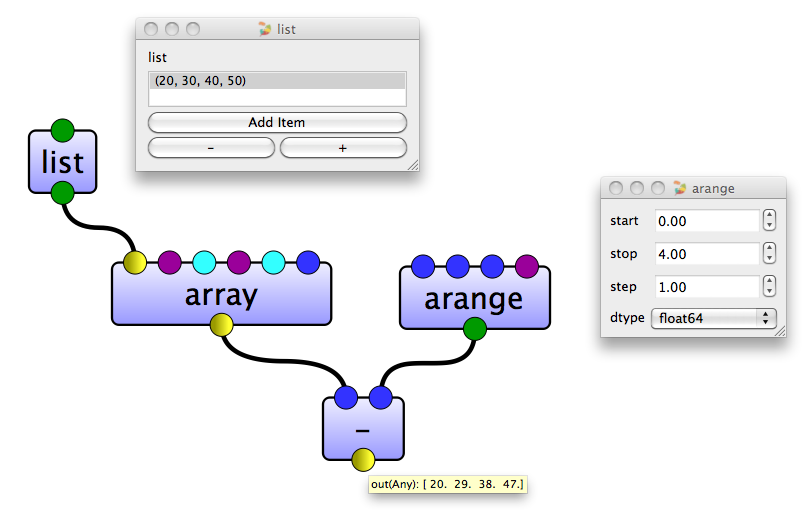Select the (20, 30, 40, 50) list entry
The width and height of the screenshot is (809, 515).
[x=277, y=81]
